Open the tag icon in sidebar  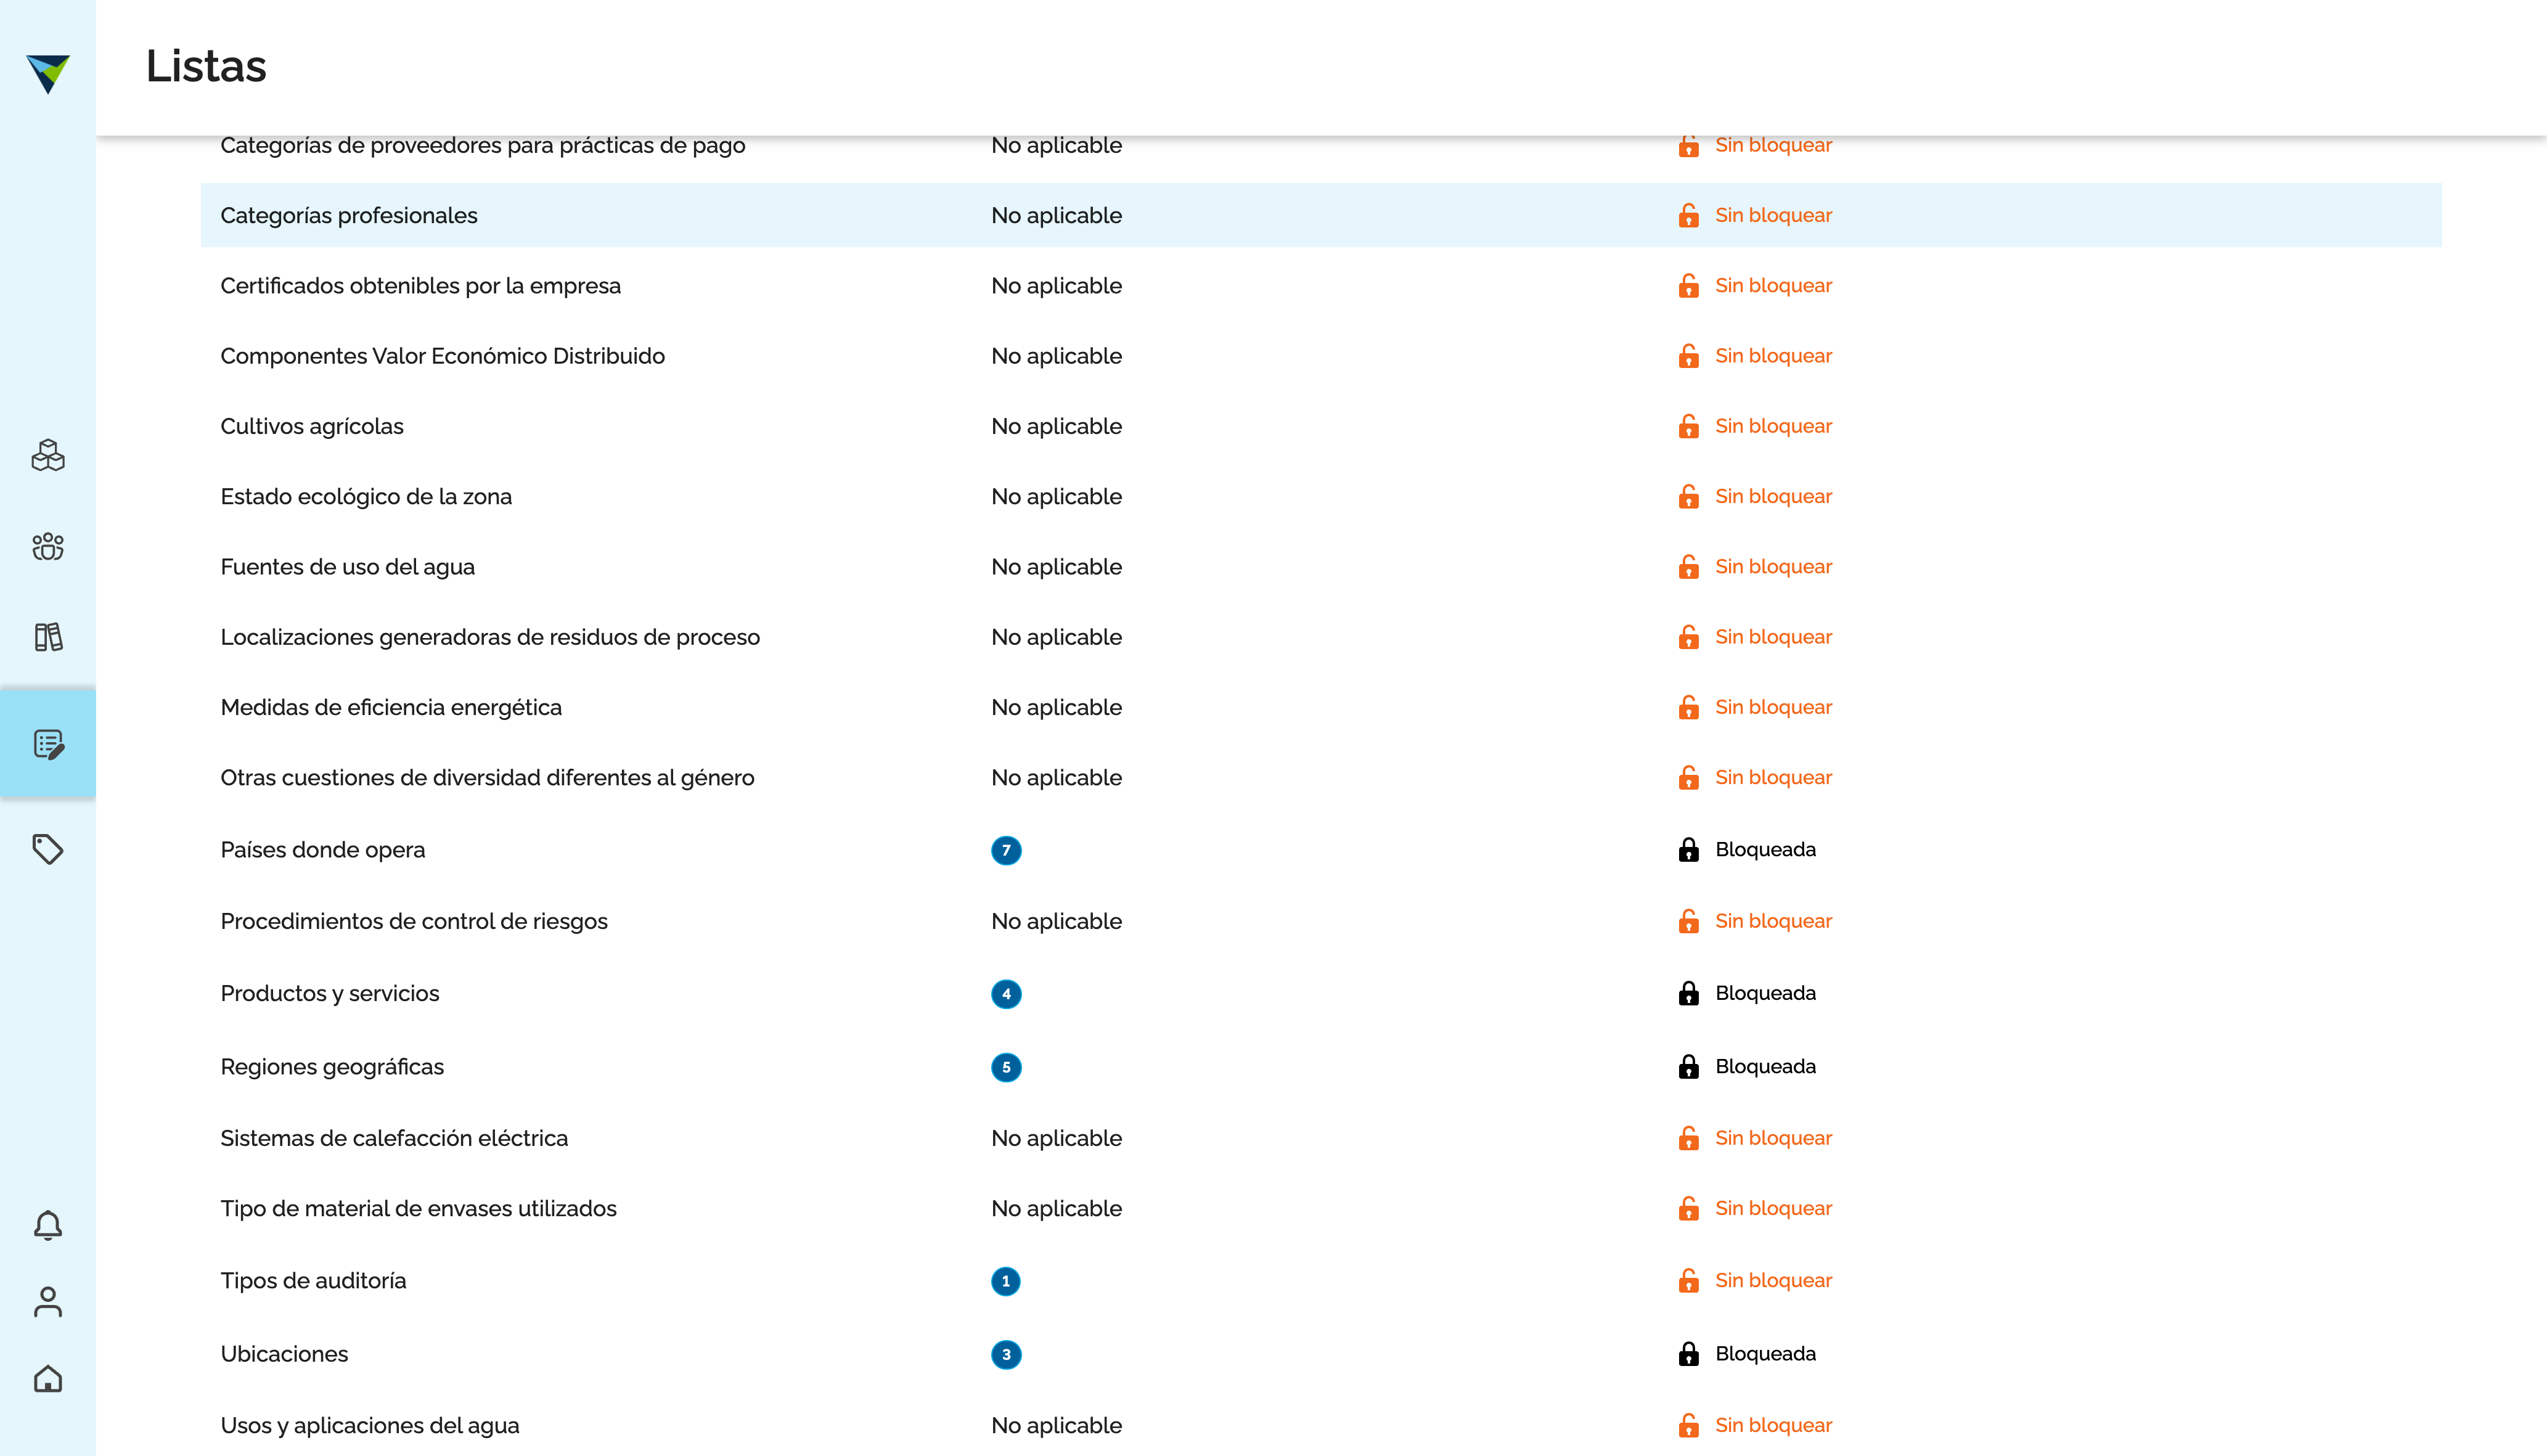pos(47,849)
